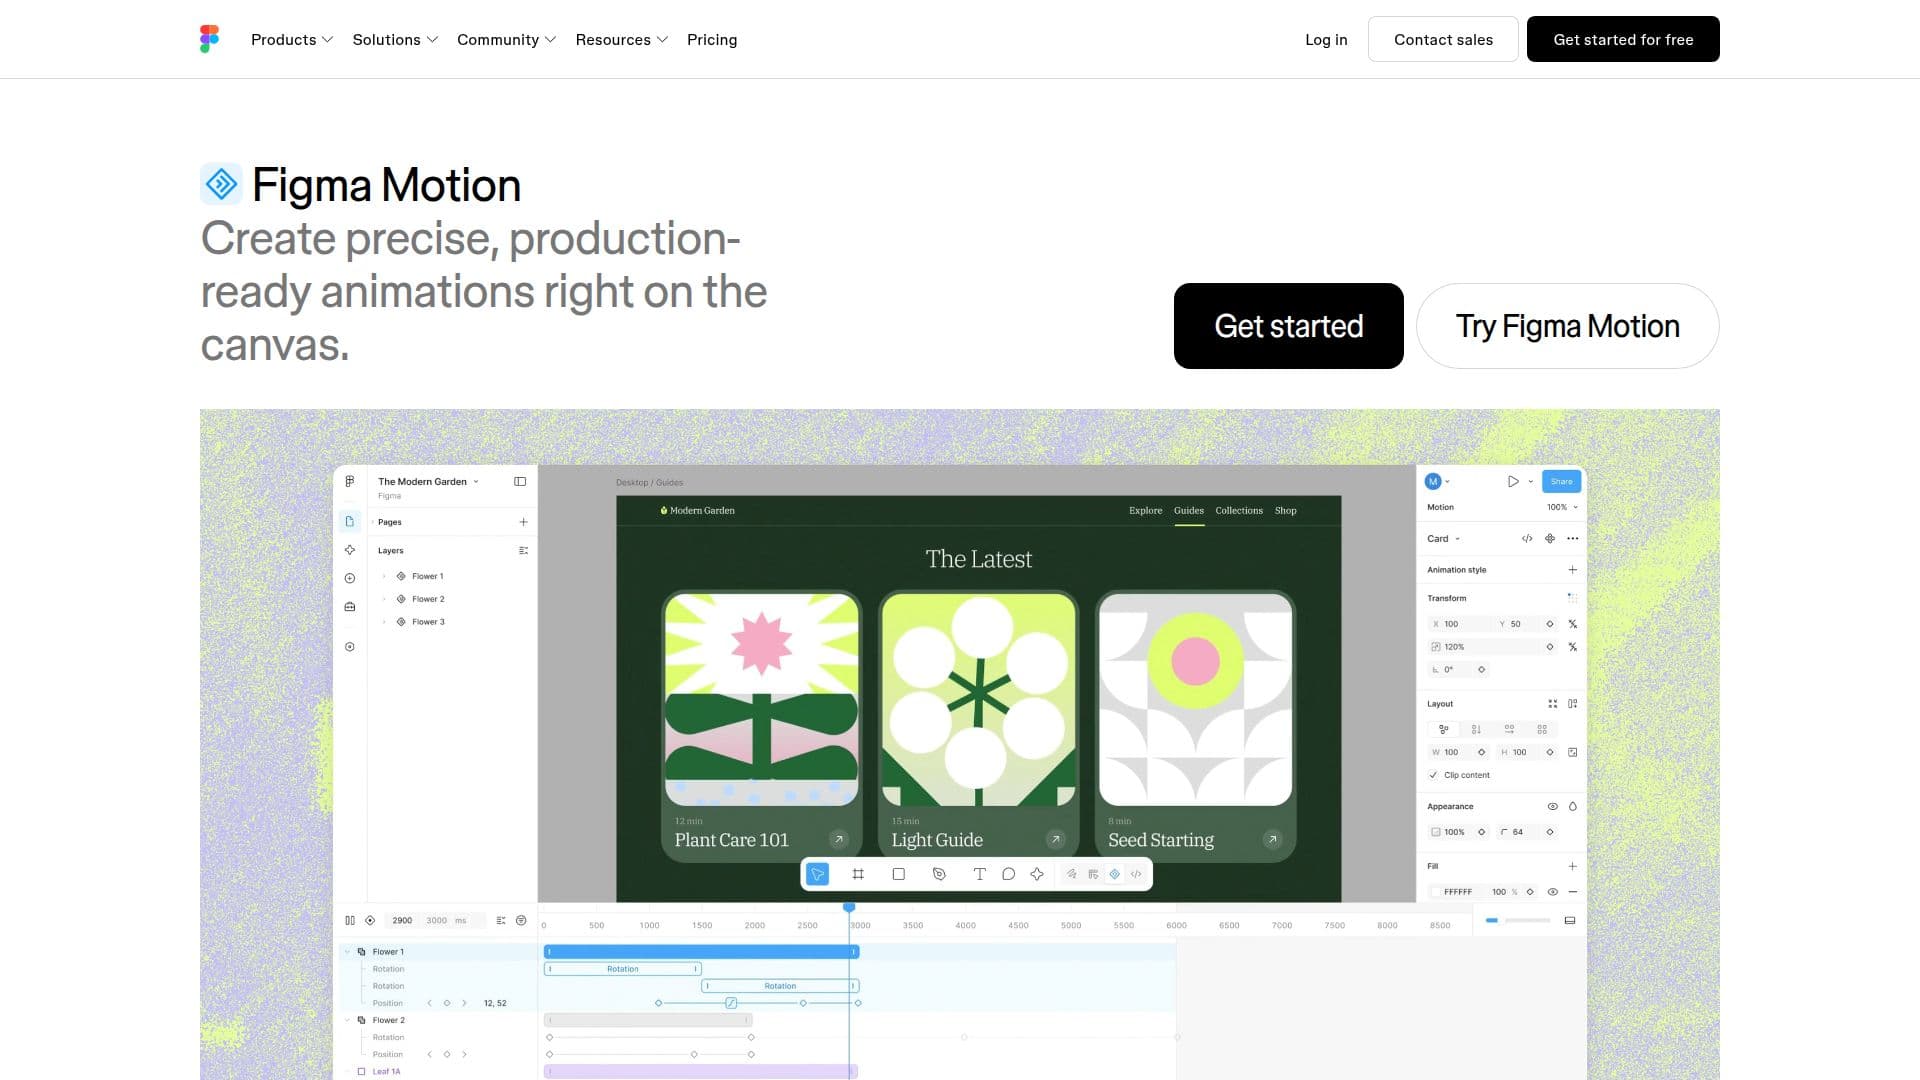Click the Contact sales button
This screenshot has height=1080, width=1920.
coord(1443,39)
